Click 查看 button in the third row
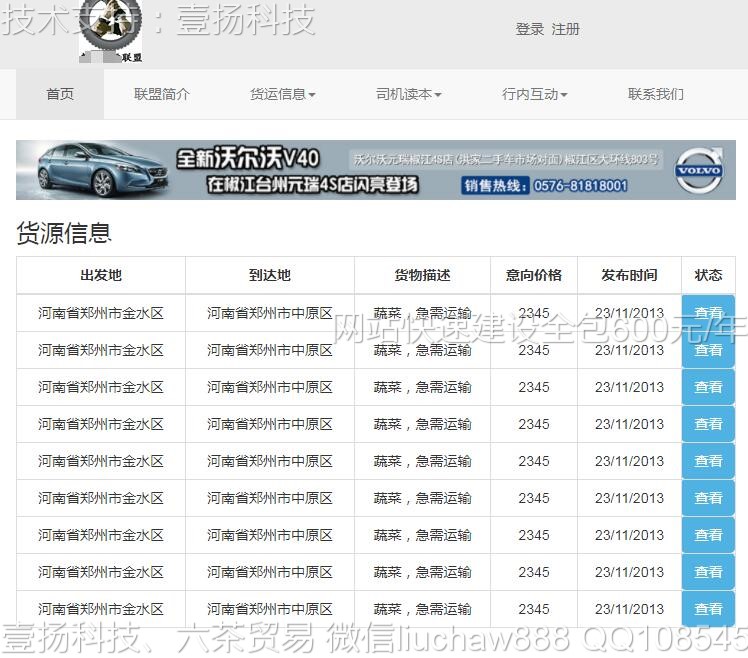This screenshot has width=748, height=658. [708, 387]
